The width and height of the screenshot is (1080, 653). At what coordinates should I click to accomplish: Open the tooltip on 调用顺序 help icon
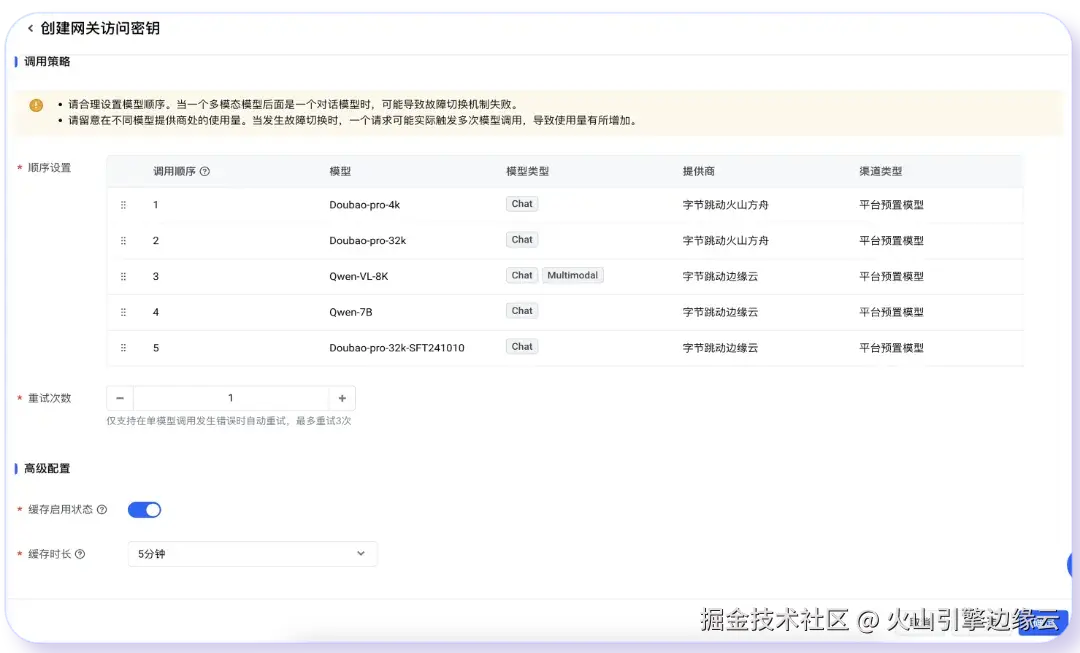pos(206,171)
